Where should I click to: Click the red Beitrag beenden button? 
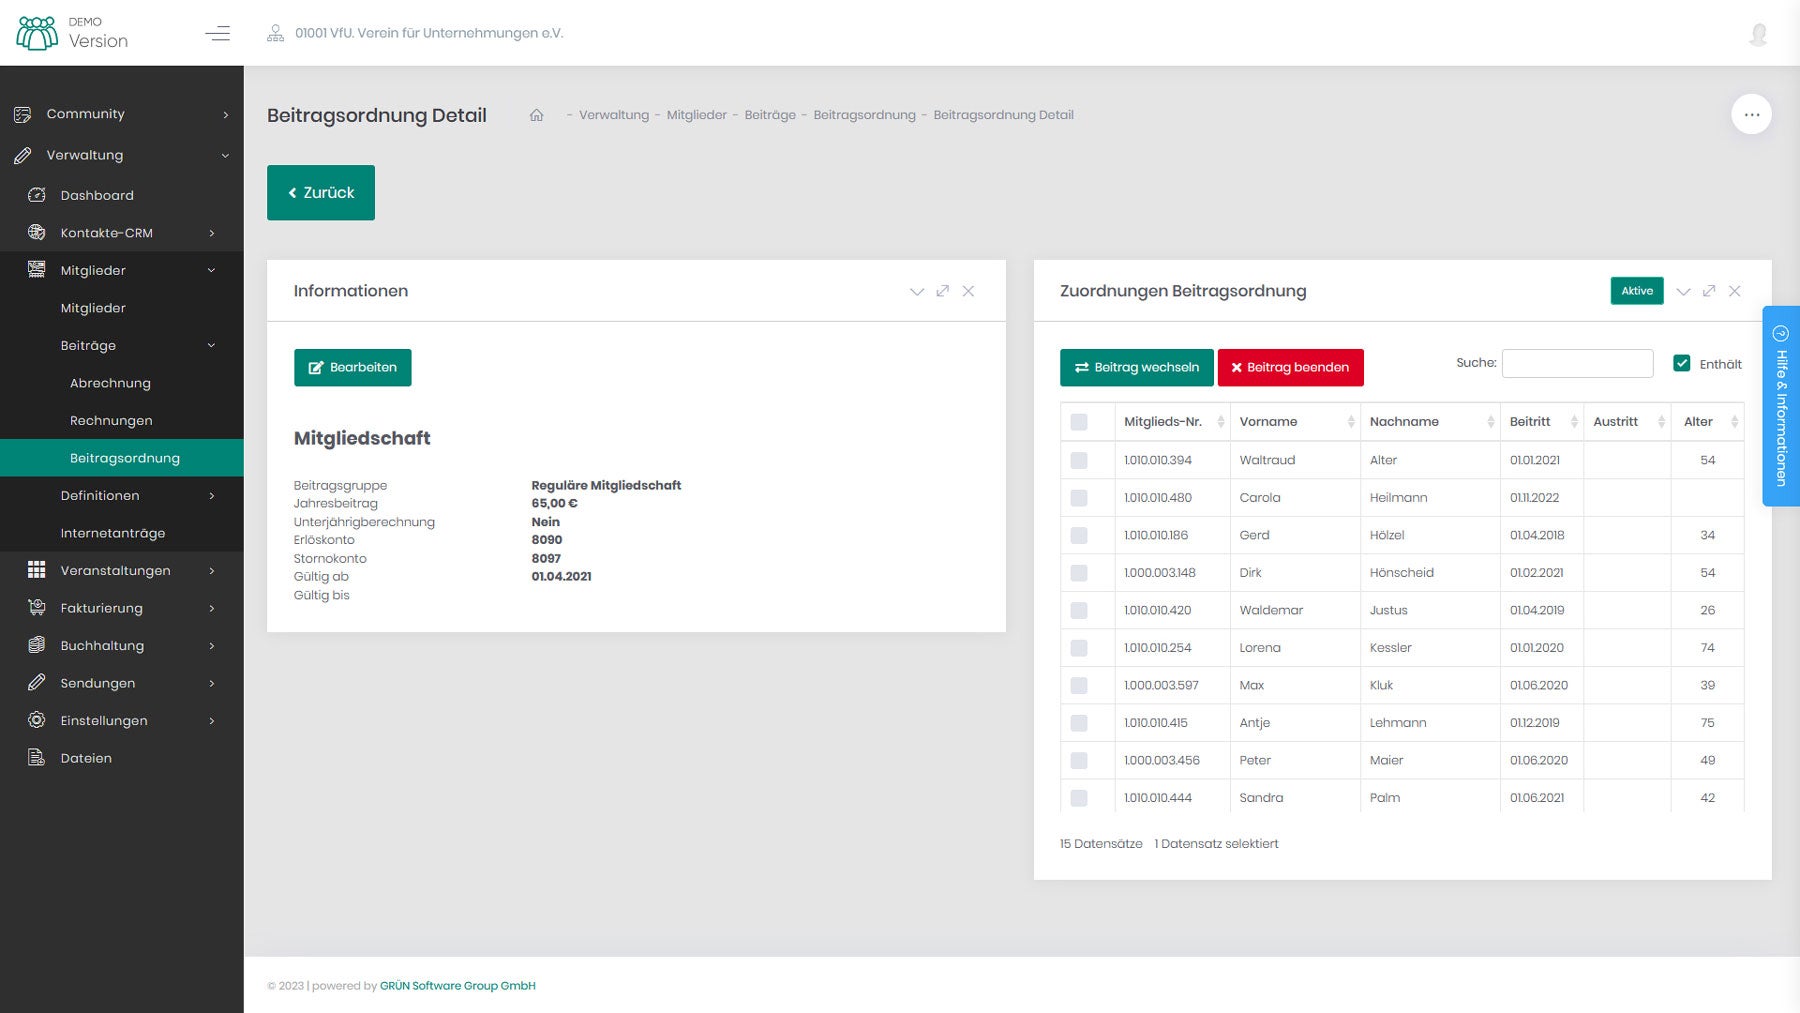click(x=1290, y=367)
